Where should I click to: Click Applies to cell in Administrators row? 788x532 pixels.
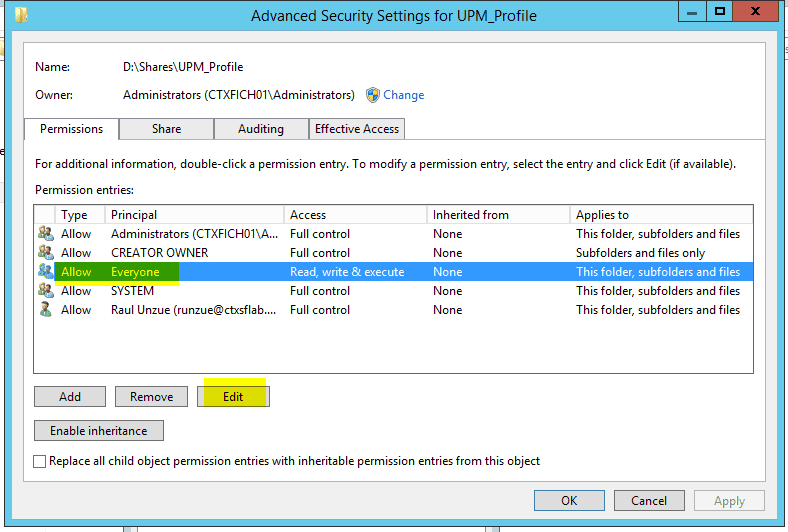pyautogui.click(x=658, y=234)
